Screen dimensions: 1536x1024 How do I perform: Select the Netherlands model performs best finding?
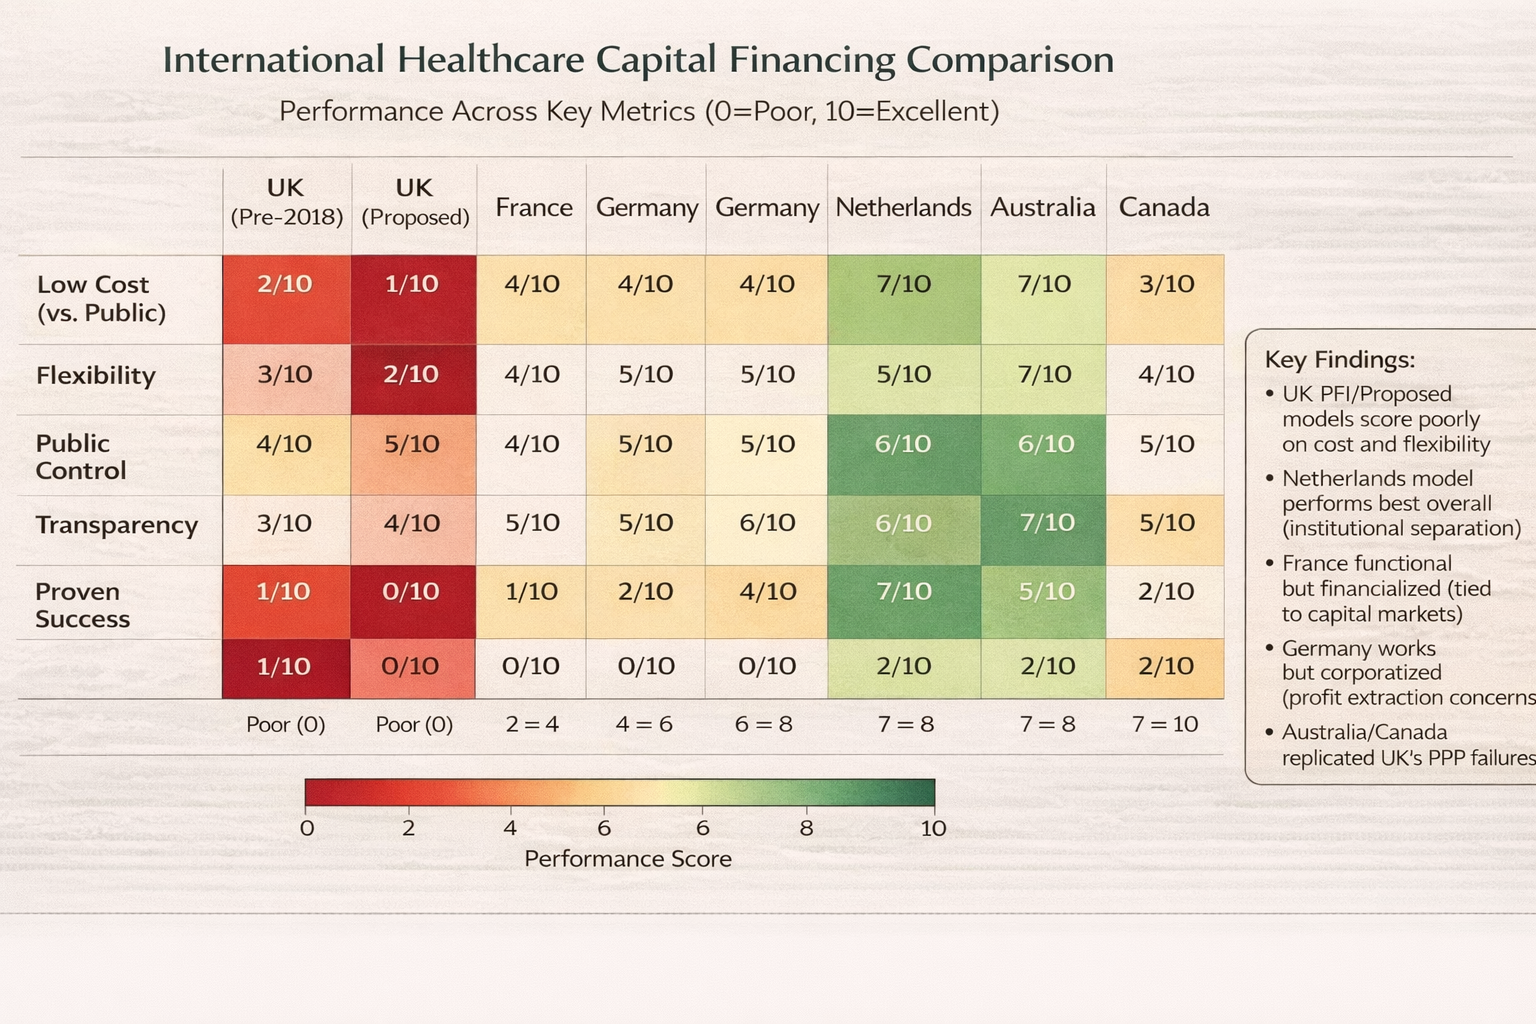click(x=1400, y=503)
